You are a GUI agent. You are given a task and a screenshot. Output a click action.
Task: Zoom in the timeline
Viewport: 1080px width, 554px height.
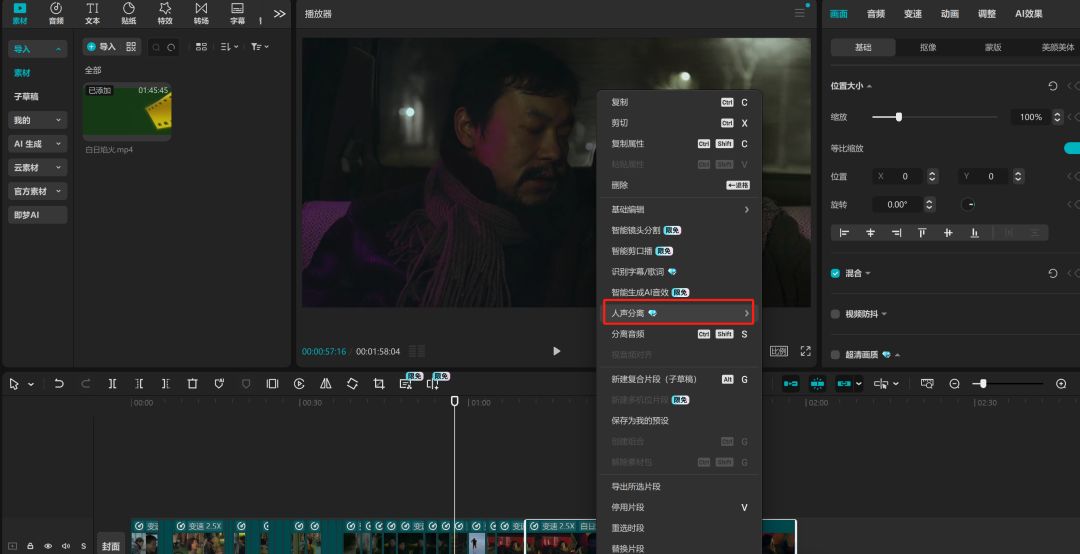pos(1061,384)
